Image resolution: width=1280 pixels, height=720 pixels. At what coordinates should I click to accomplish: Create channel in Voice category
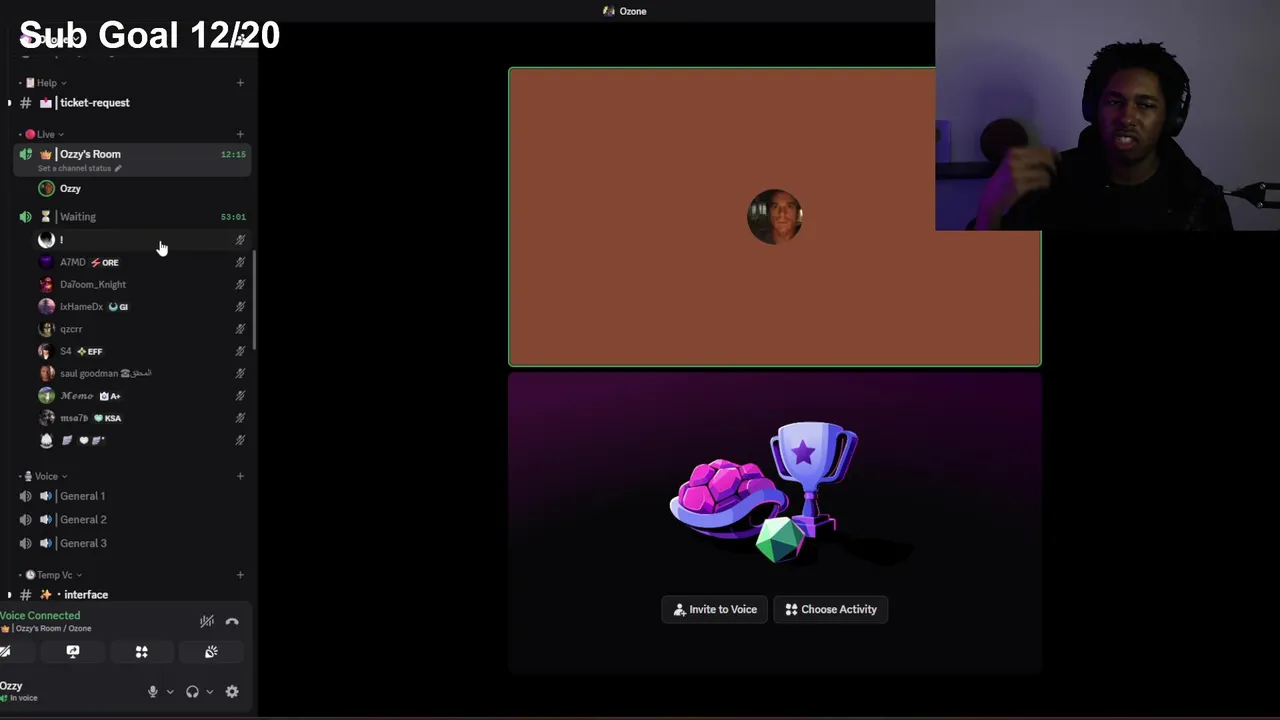click(240, 476)
